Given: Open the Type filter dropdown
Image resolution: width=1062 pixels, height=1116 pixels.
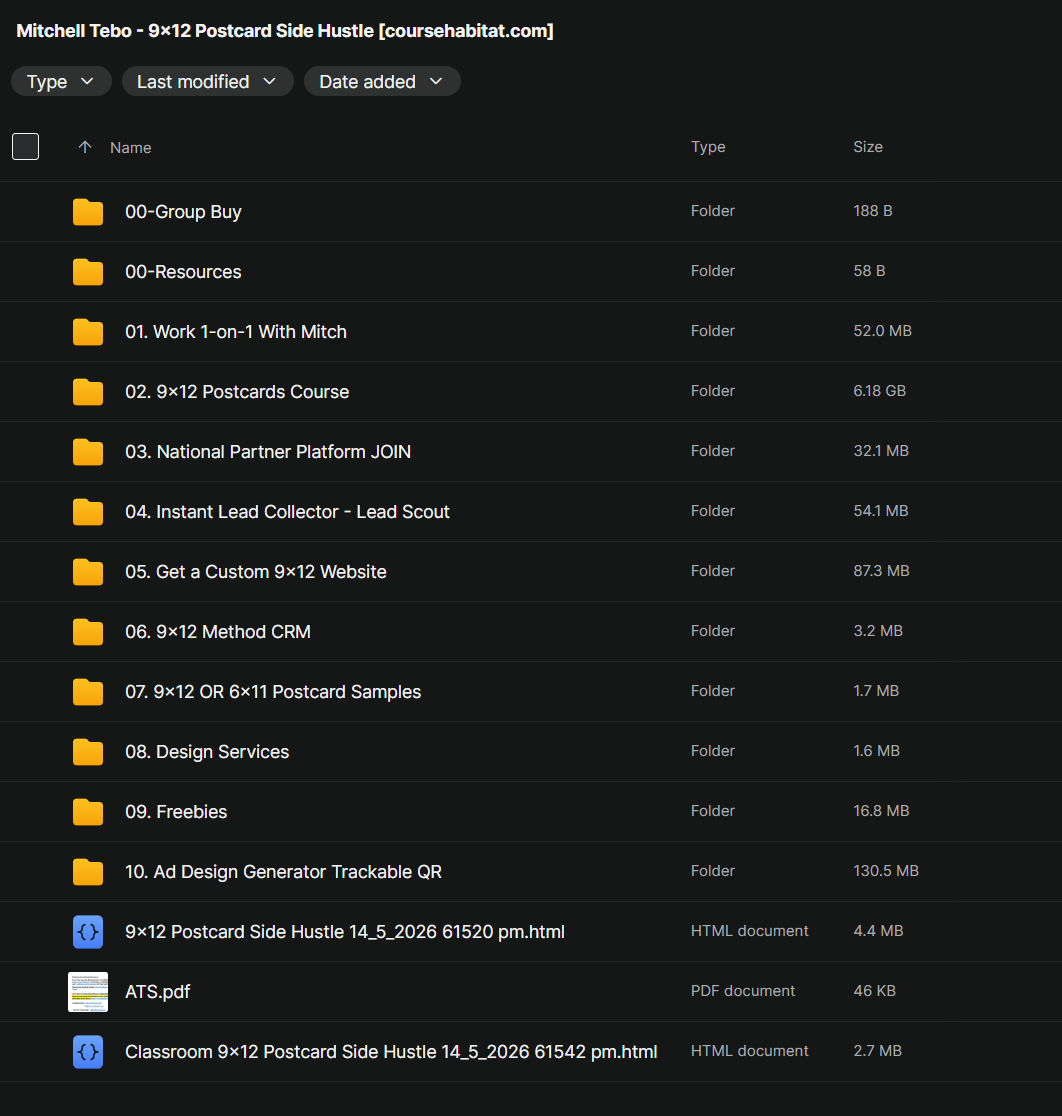Looking at the screenshot, I should [x=61, y=82].
